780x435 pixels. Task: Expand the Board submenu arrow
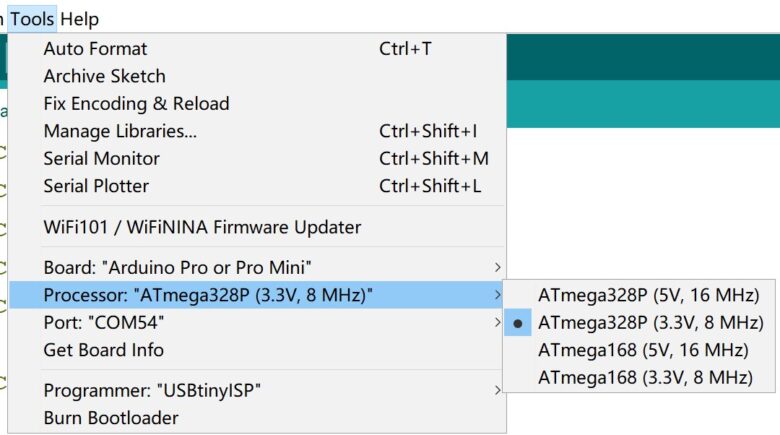497,268
